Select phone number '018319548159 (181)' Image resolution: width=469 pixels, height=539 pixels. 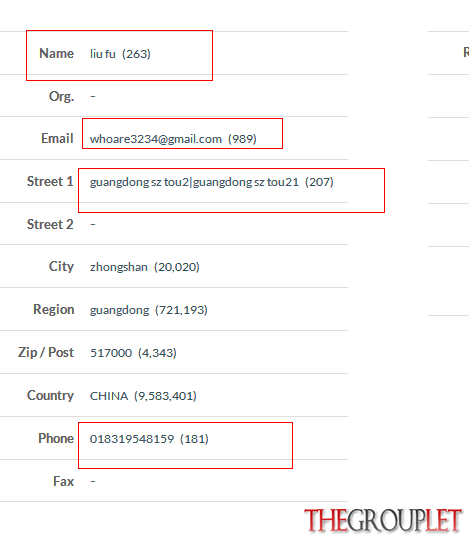tap(149, 439)
